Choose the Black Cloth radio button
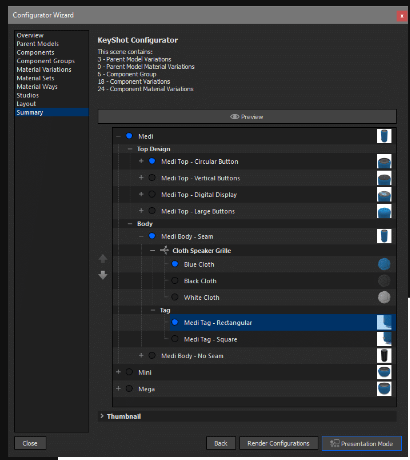The image size is (410, 460). click(175, 281)
